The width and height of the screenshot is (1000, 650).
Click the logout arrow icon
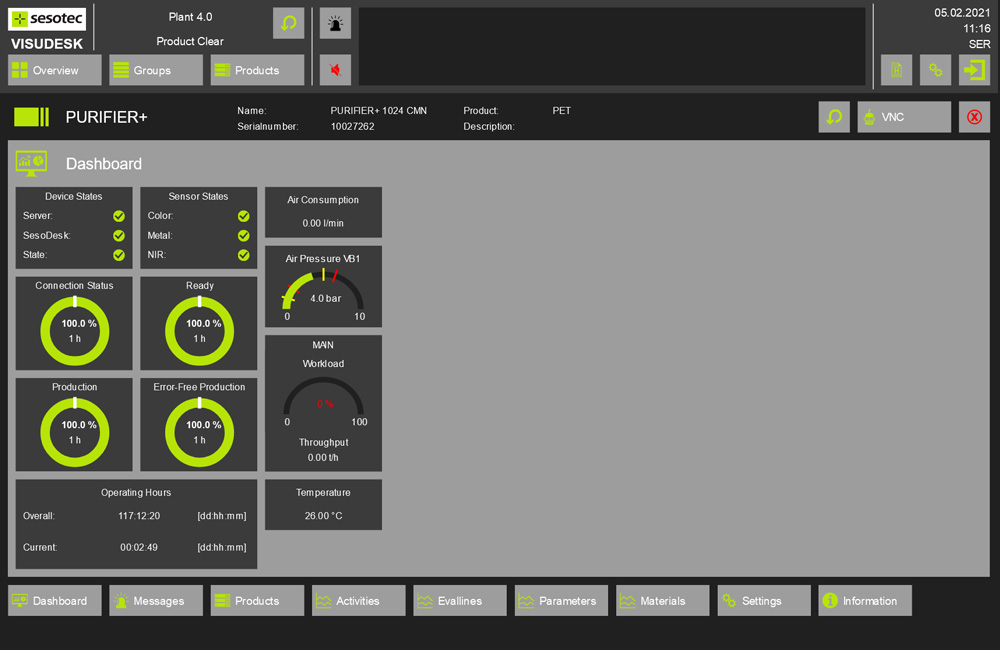point(974,70)
